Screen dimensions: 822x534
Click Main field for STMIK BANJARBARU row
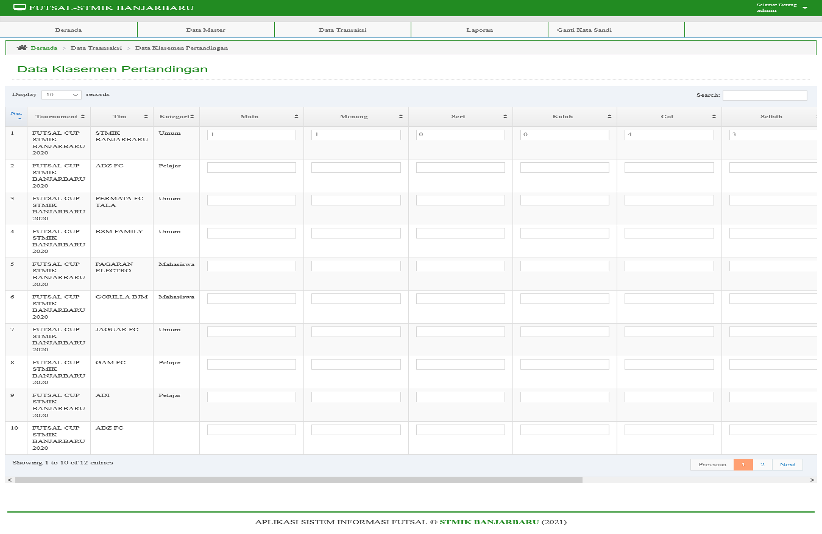tap(251, 135)
